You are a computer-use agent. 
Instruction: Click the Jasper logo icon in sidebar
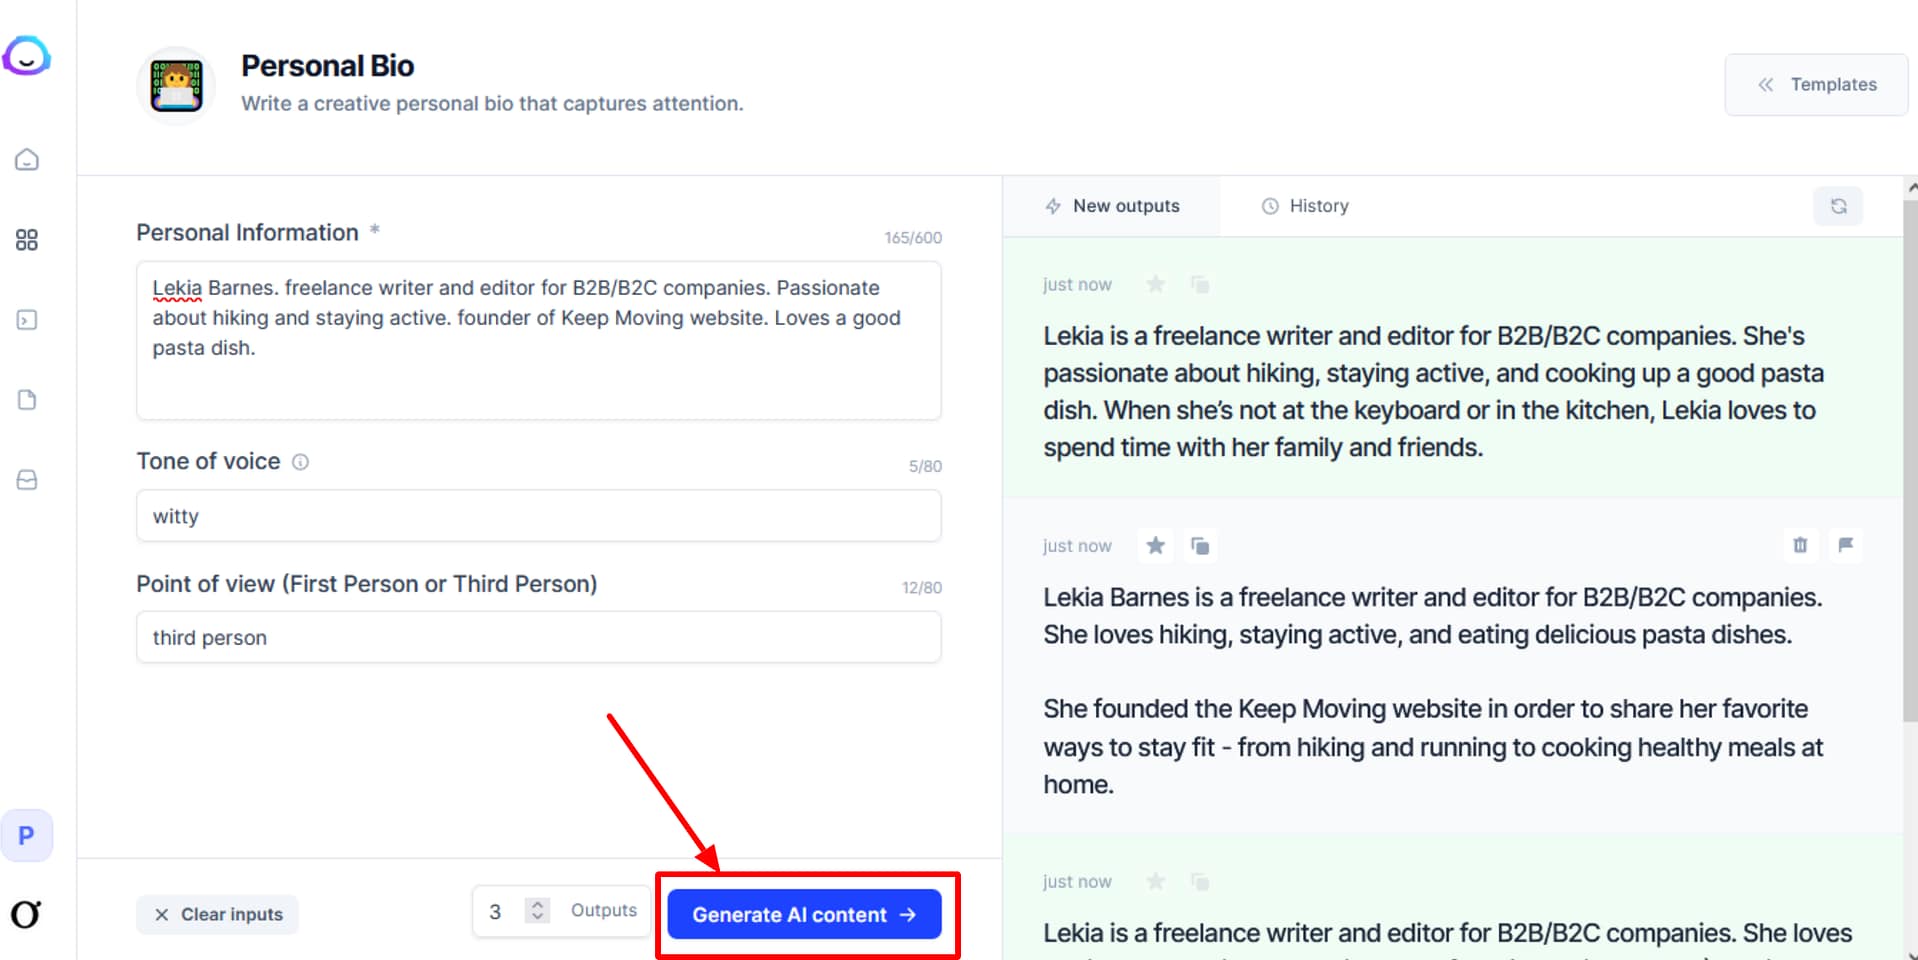[x=27, y=56]
